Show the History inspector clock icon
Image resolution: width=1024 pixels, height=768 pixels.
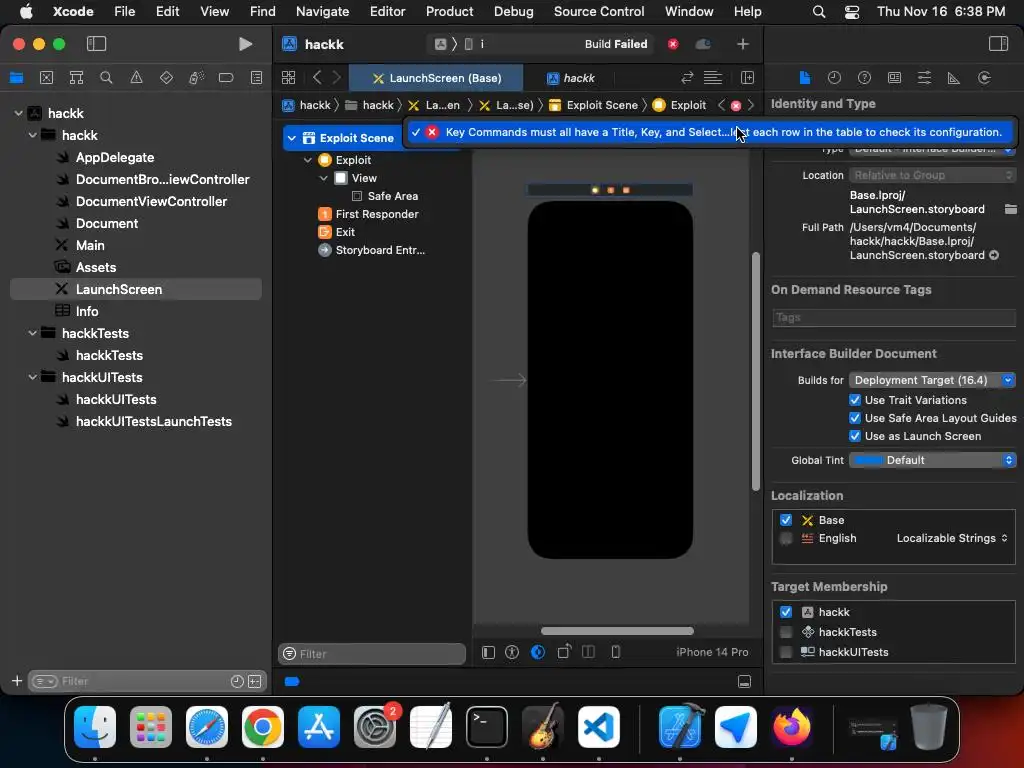pyautogui.click(x=834, y=78)
